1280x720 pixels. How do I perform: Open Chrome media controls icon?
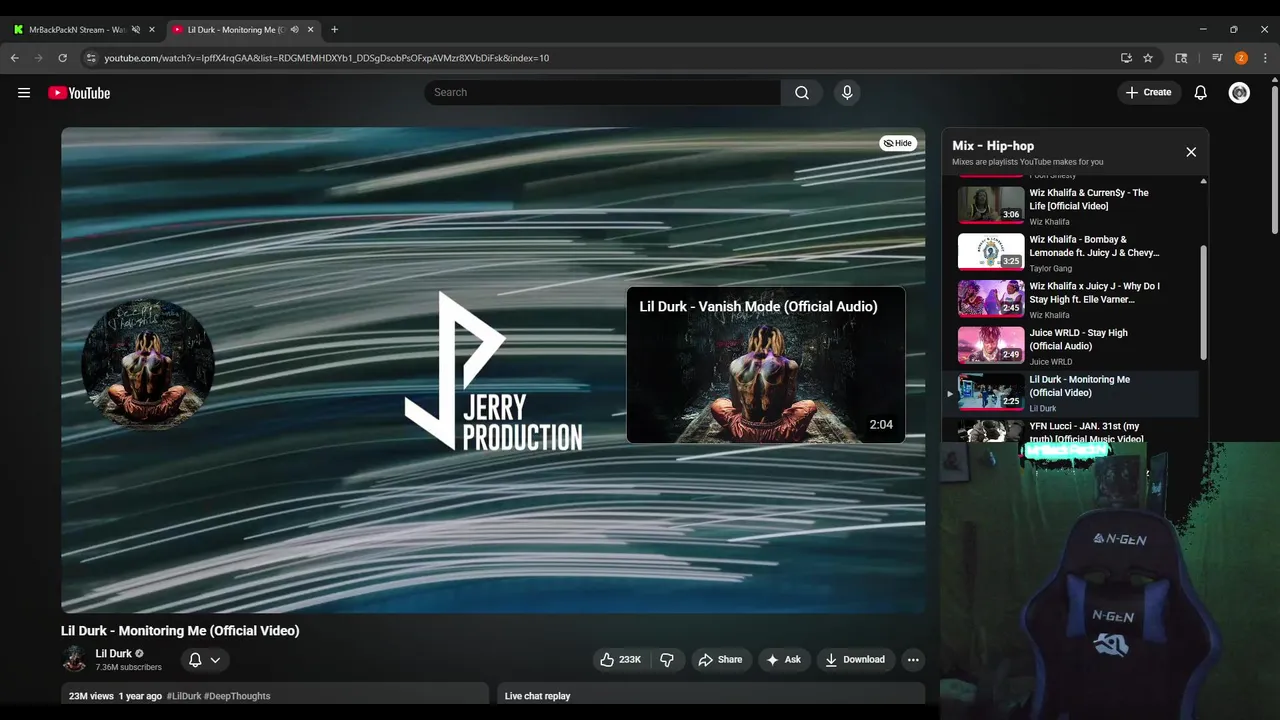1217,58
